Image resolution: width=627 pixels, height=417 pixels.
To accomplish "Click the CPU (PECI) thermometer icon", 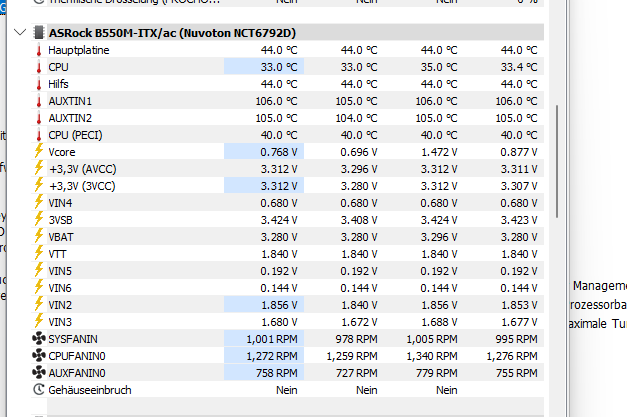I will tap(39, 135).
